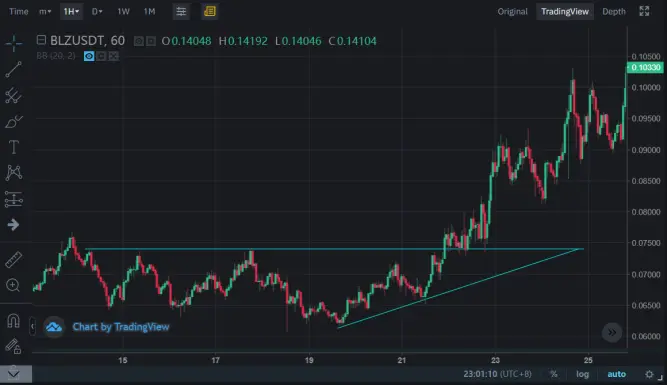Switch to Original chart tab

513,11
